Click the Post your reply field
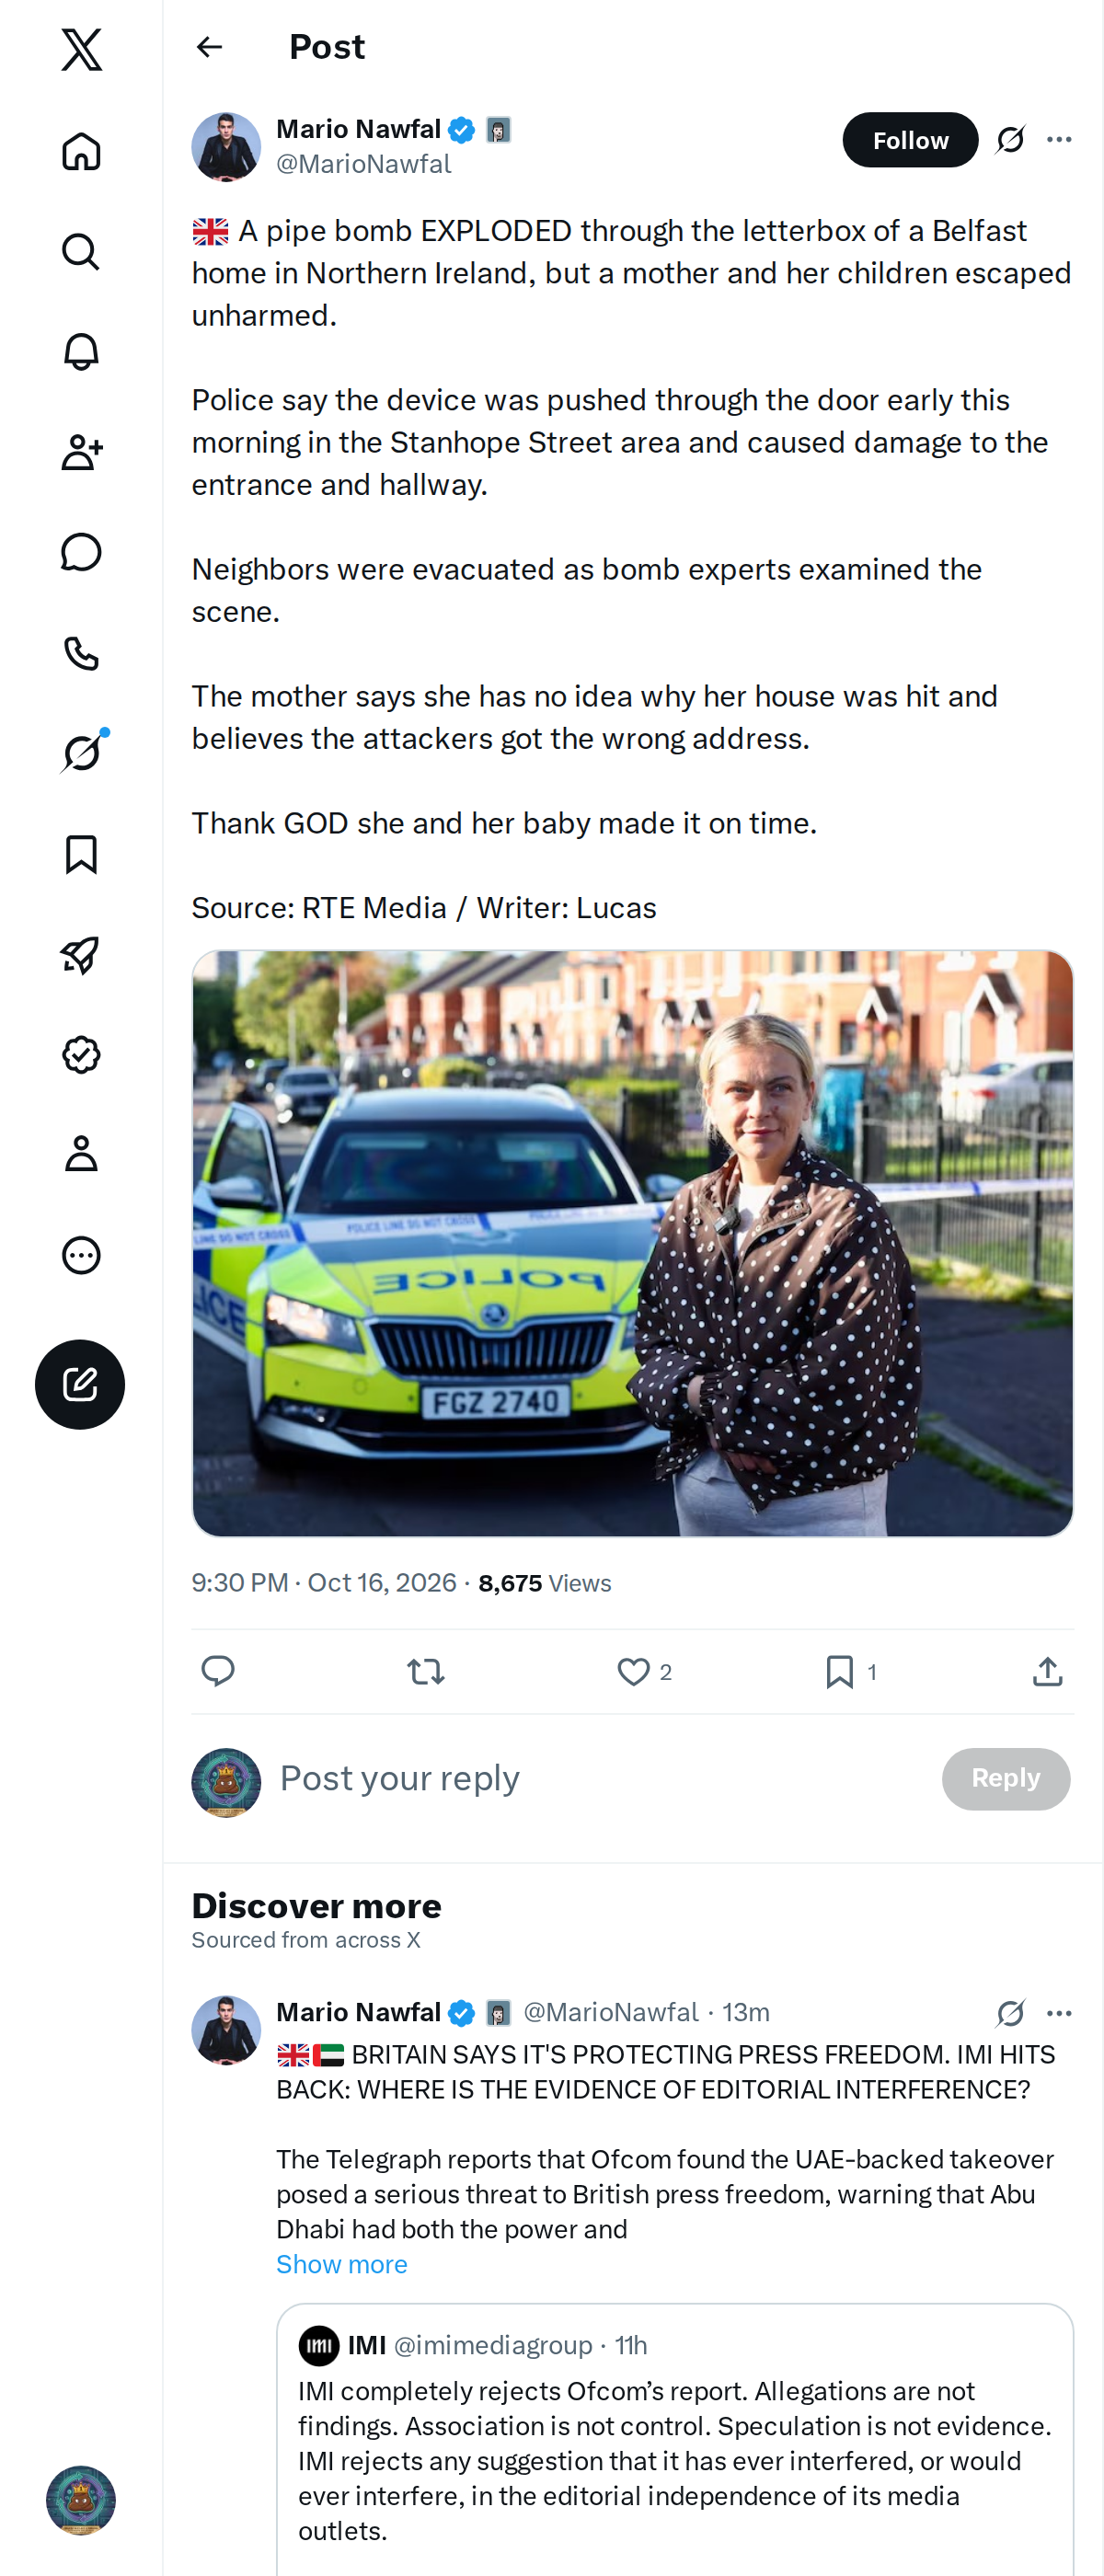 coord(600,1779)
